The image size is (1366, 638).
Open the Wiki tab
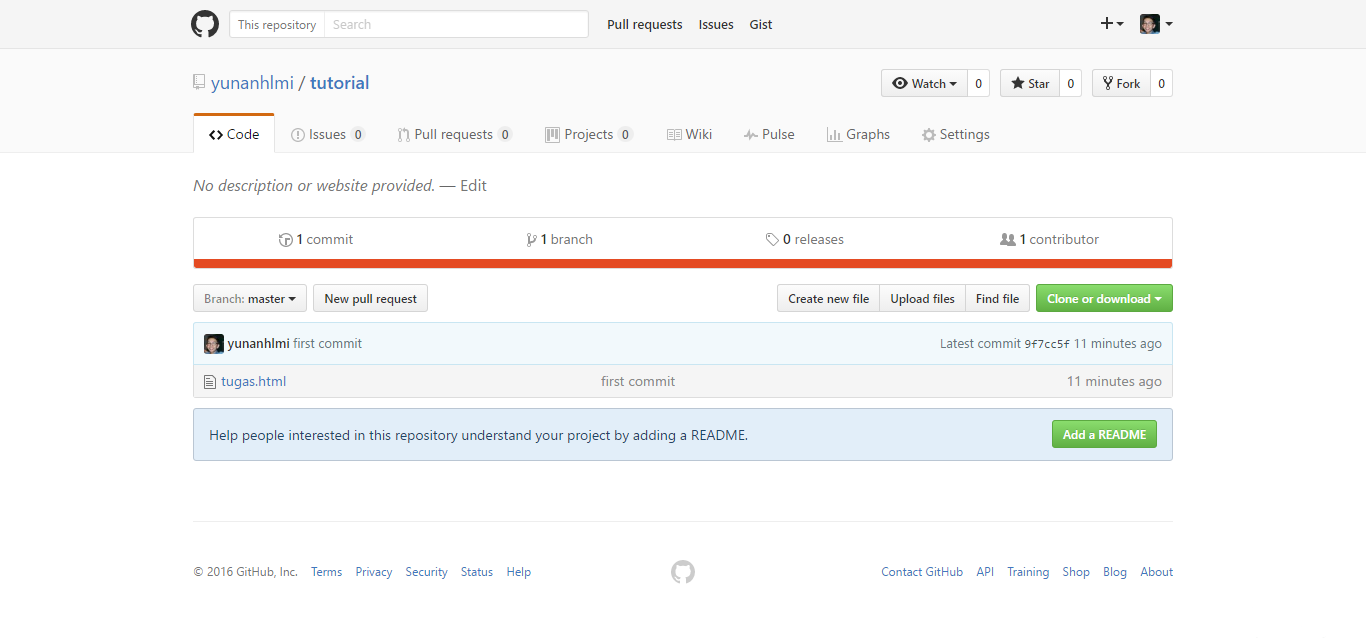click(x=689, y=134)
